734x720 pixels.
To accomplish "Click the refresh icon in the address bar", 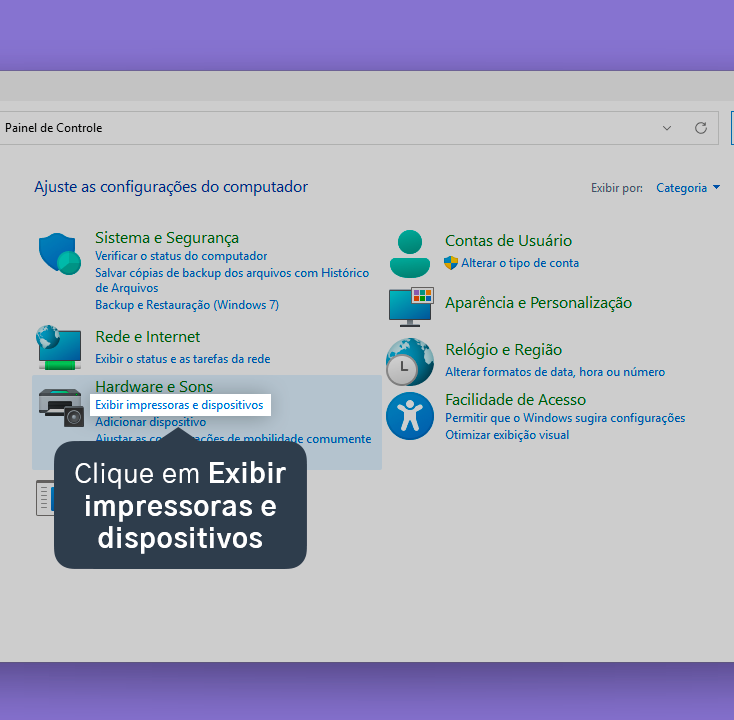I will 700,128.
